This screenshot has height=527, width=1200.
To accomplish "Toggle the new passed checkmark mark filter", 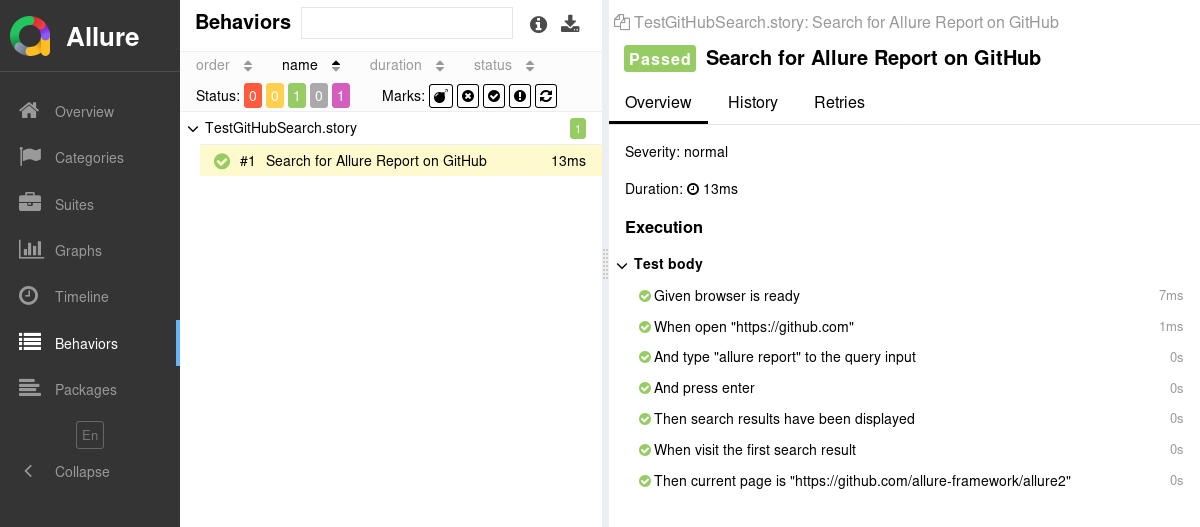I will [x=494, y=96].
